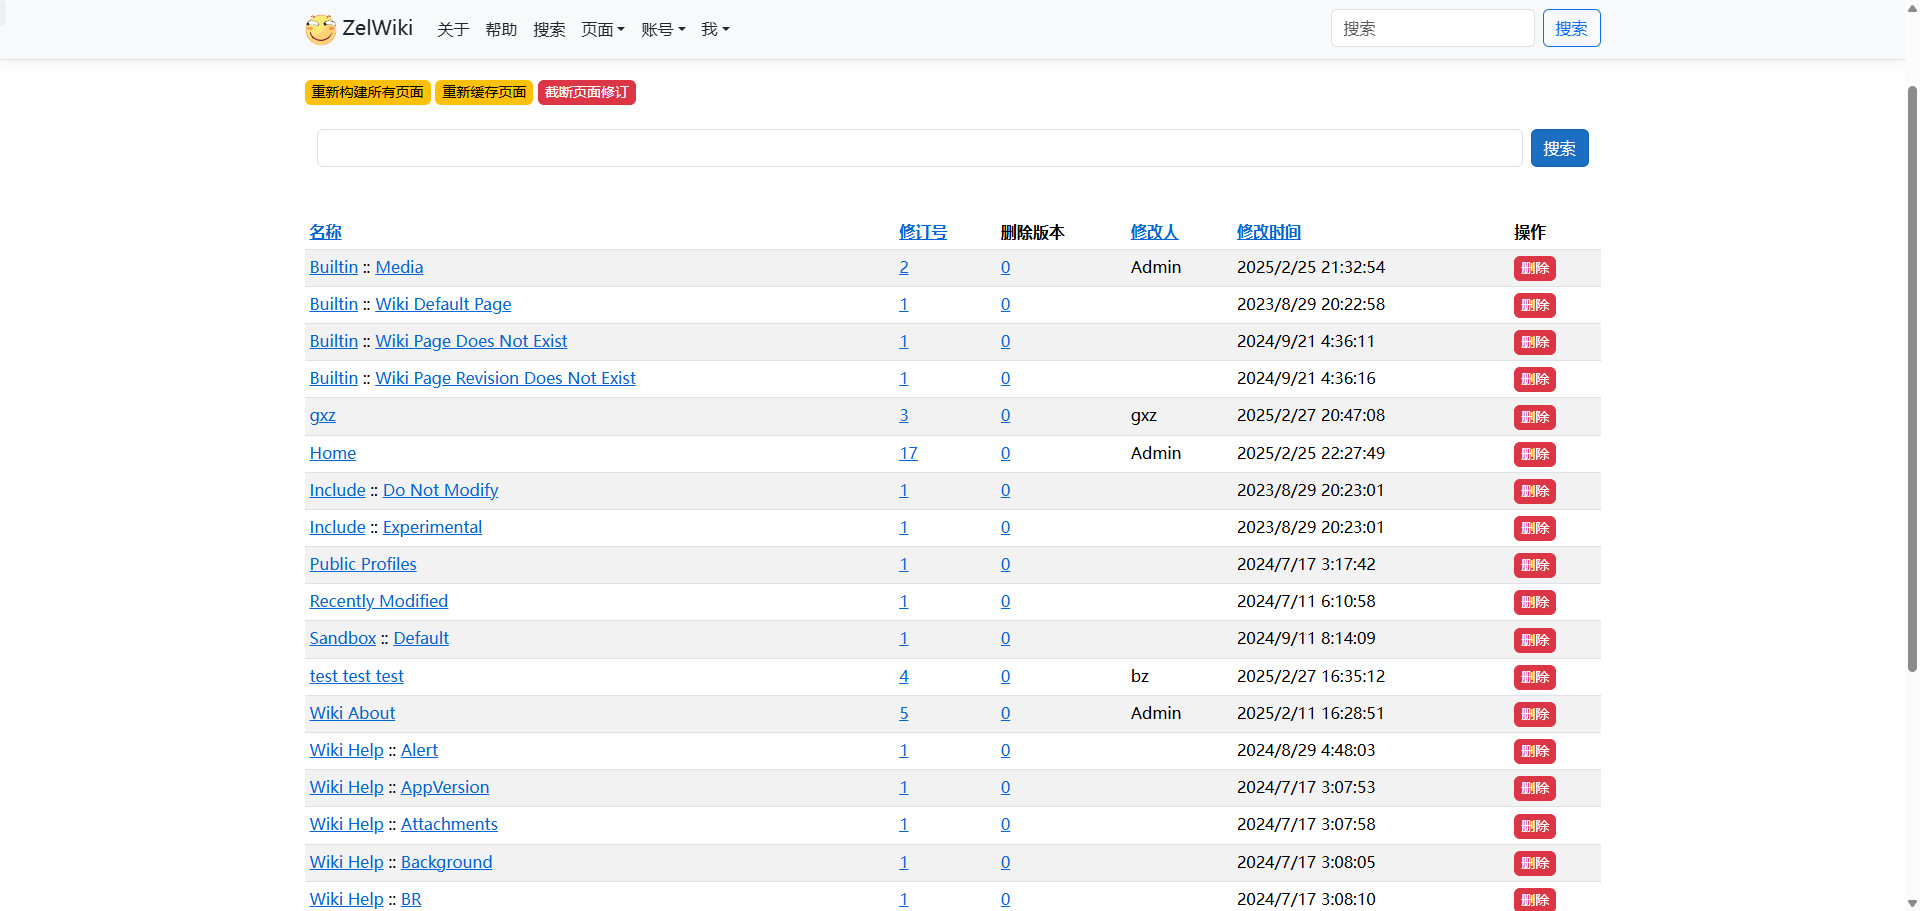This screenshot has width=1920, height=911.
Task: Go to the 帮助 menu item
Action: (x=501, y=30)
